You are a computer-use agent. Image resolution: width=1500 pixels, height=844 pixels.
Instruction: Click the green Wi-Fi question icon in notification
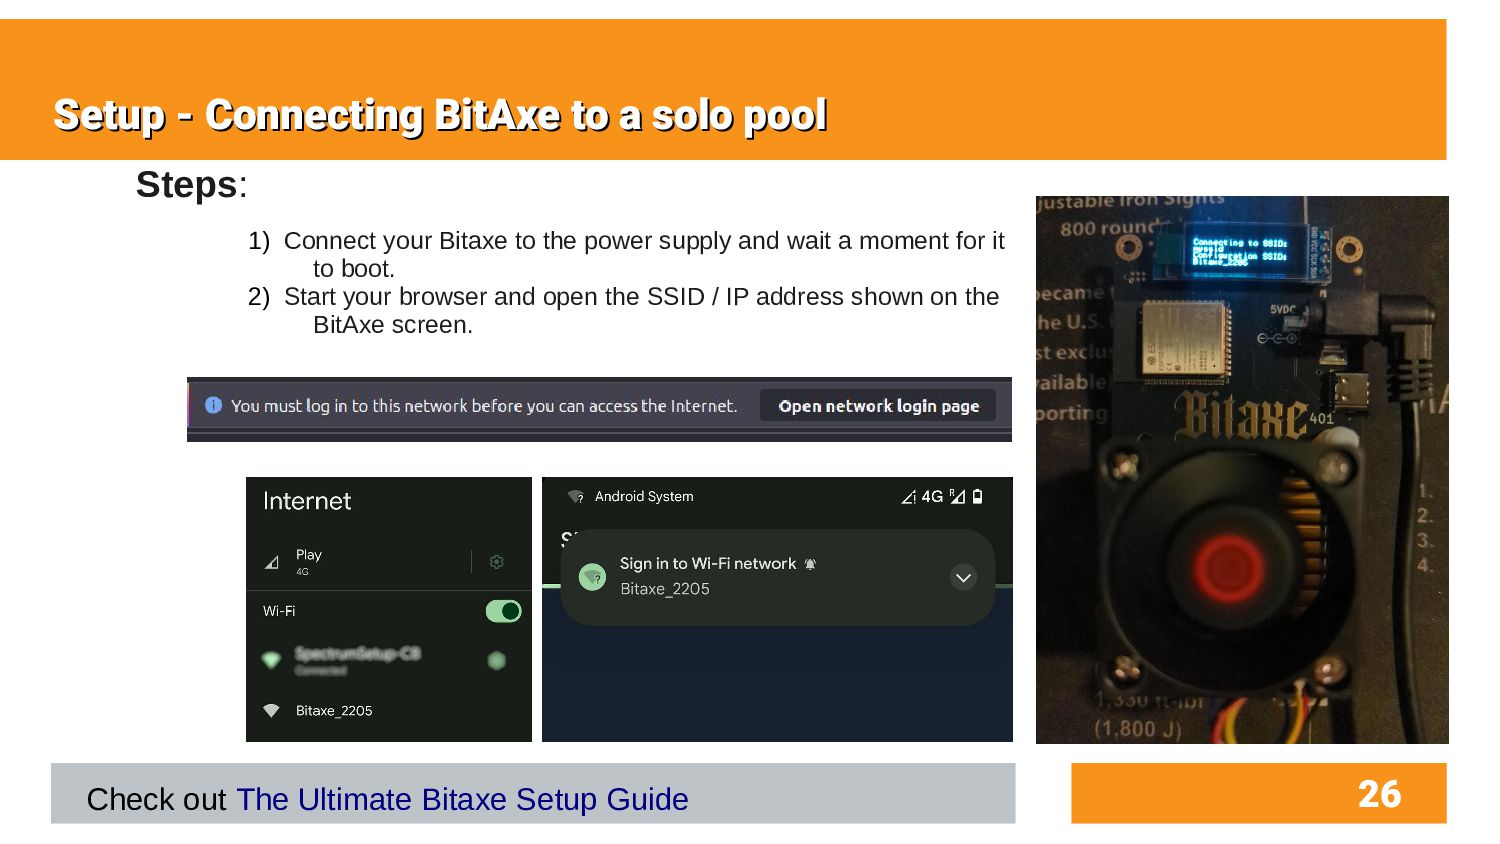pyautogui.click(x=592, y=577)
